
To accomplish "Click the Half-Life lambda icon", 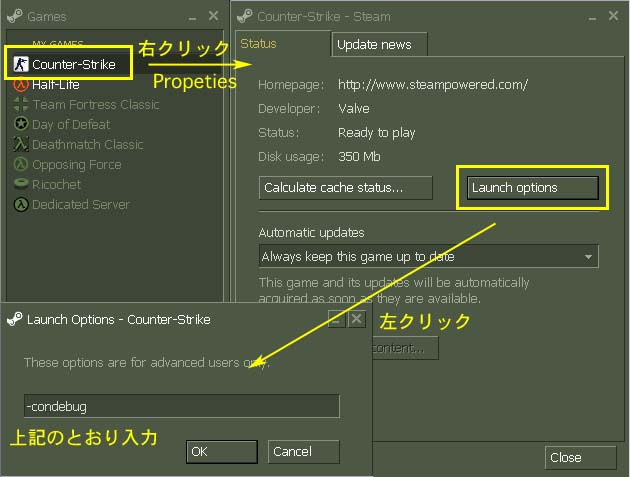I will [21, 84].
